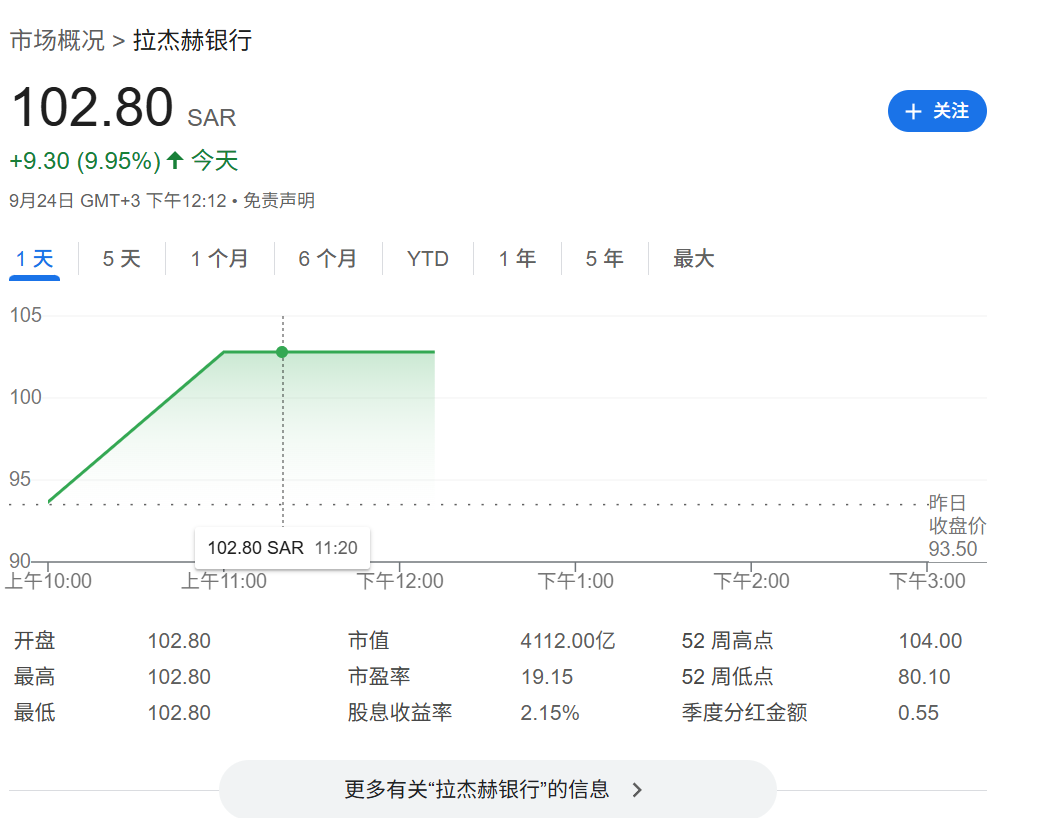Select the 最大 time range tab
Viewport: 1044px width, 818px height.
pyautogui.click(x=693, y=259)
